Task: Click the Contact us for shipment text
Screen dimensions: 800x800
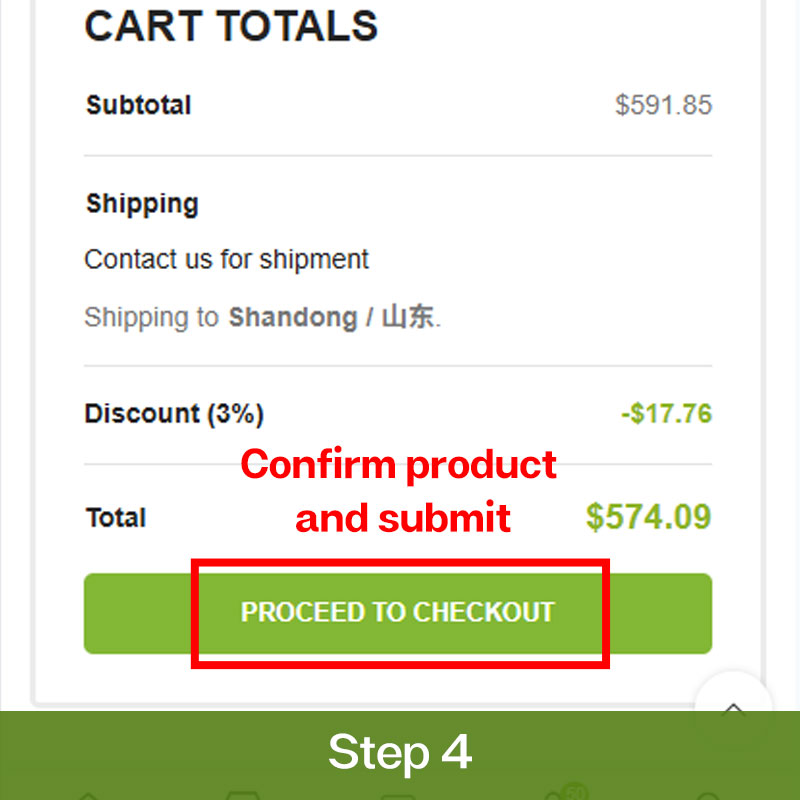Action: pos(226,260)
